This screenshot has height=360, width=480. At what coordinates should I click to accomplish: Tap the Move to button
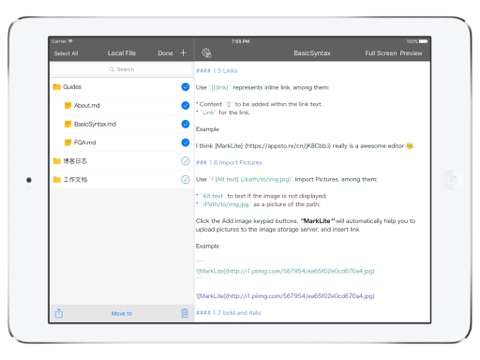(x=122, y=313)
